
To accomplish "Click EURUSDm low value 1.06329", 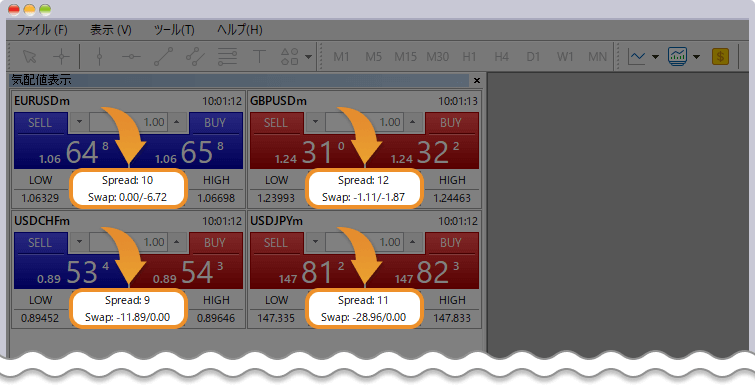I will point(40,198).
